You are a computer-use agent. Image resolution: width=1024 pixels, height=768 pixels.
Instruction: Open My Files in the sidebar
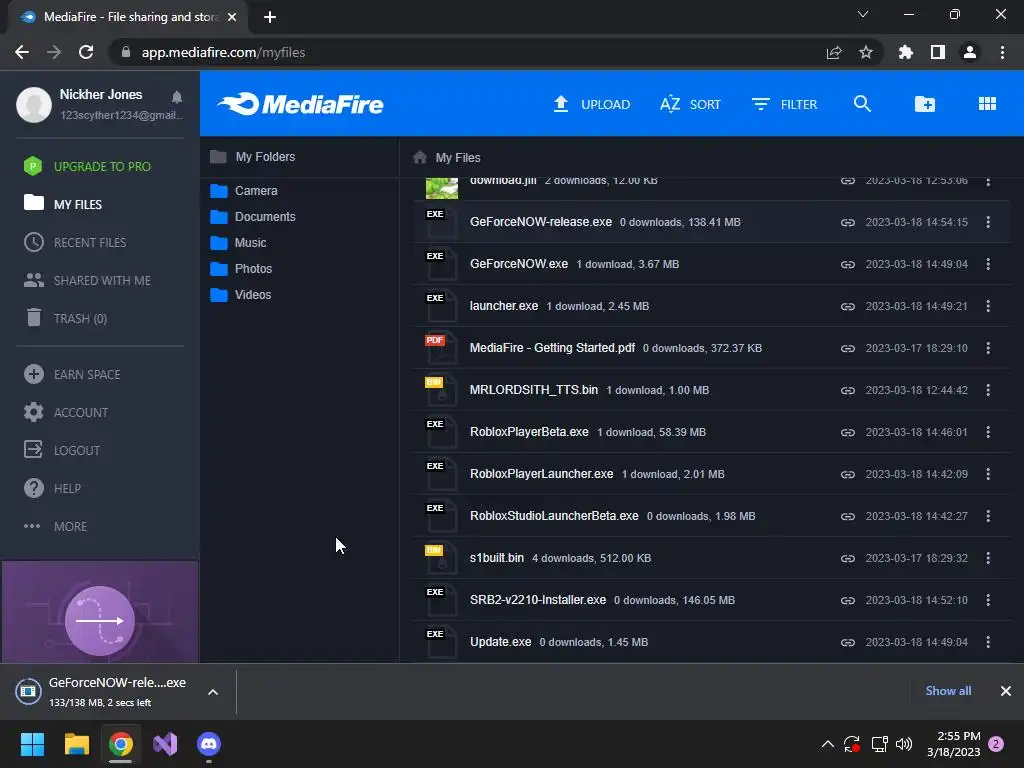tap(63, 204)
